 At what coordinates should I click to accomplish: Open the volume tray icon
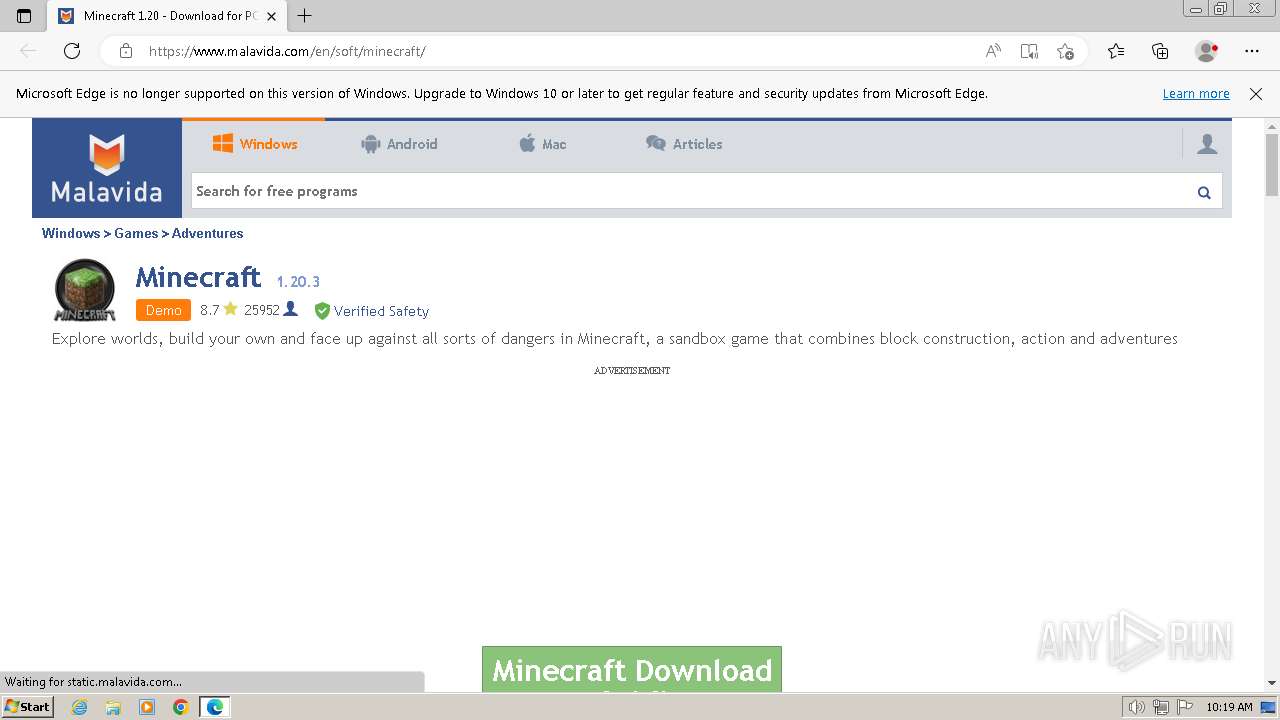point(1136,707)
